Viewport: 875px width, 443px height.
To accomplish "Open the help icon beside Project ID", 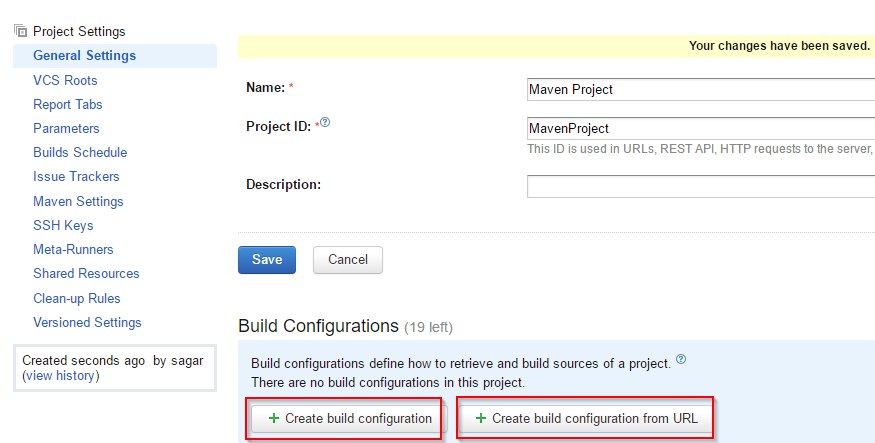I will [325, 122].
